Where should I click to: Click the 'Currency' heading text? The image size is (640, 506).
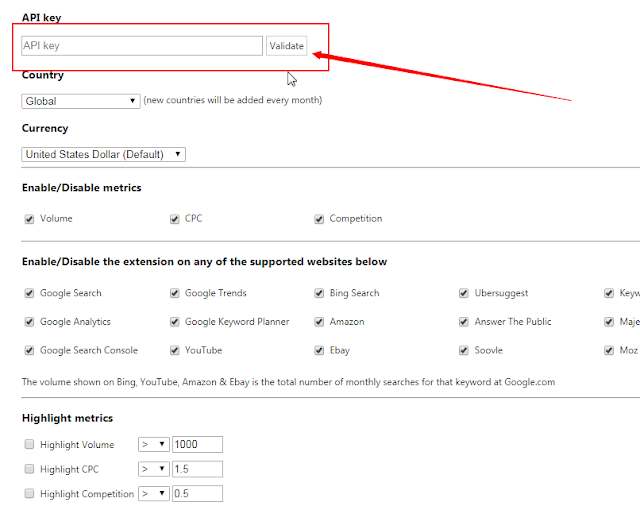(45, 128)
